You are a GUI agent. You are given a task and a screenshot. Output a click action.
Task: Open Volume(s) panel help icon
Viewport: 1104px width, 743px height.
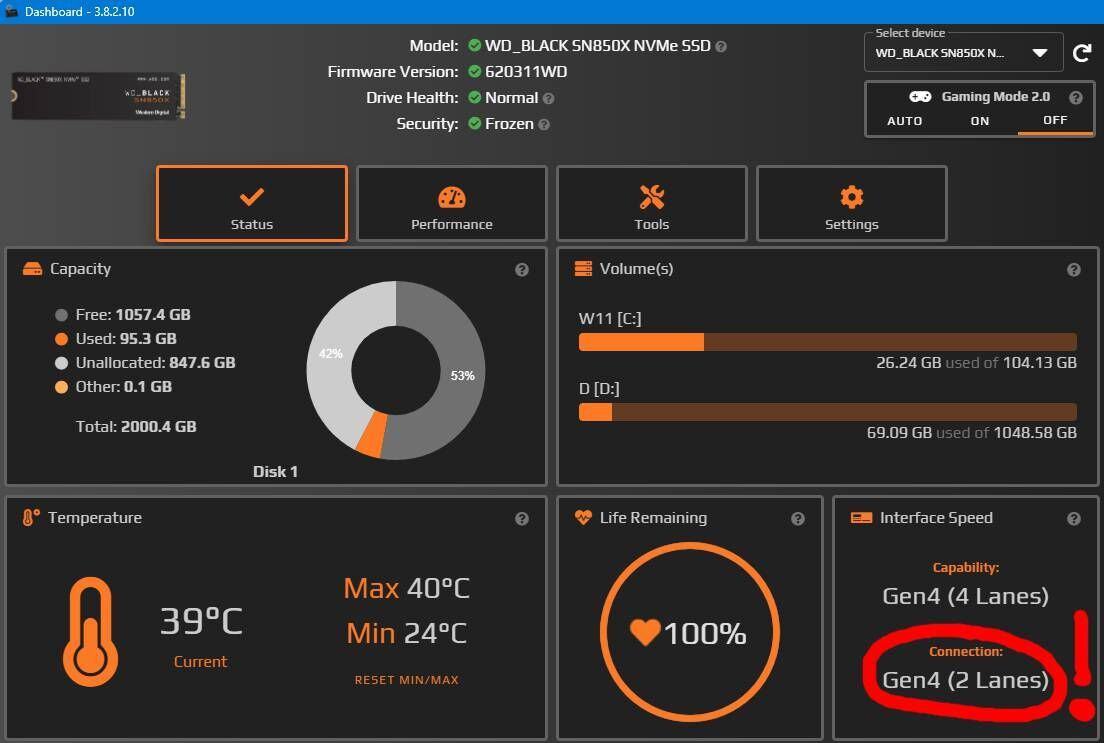1074,270
